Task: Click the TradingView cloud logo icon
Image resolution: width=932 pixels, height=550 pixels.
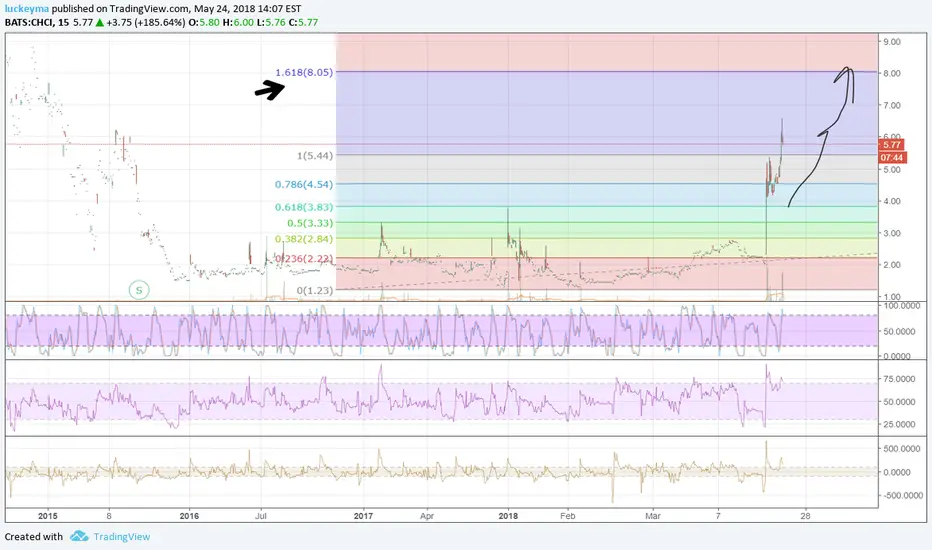Action: [79, 536]
